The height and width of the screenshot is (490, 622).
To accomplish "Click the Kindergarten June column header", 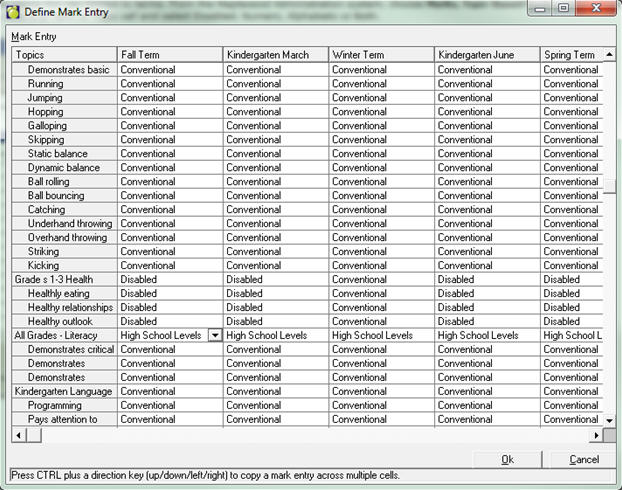I will [x=487, y=54].
